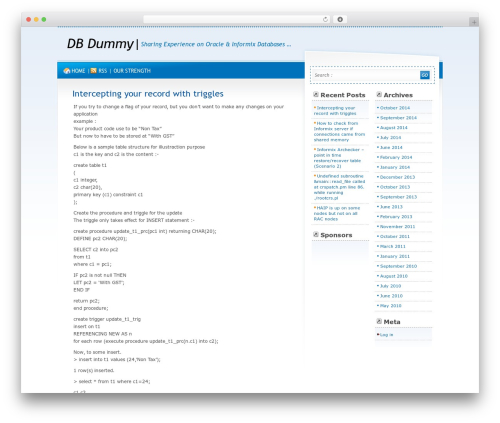
Task: Click the Recent Posts heading icon
Action: tap(316, 95)
